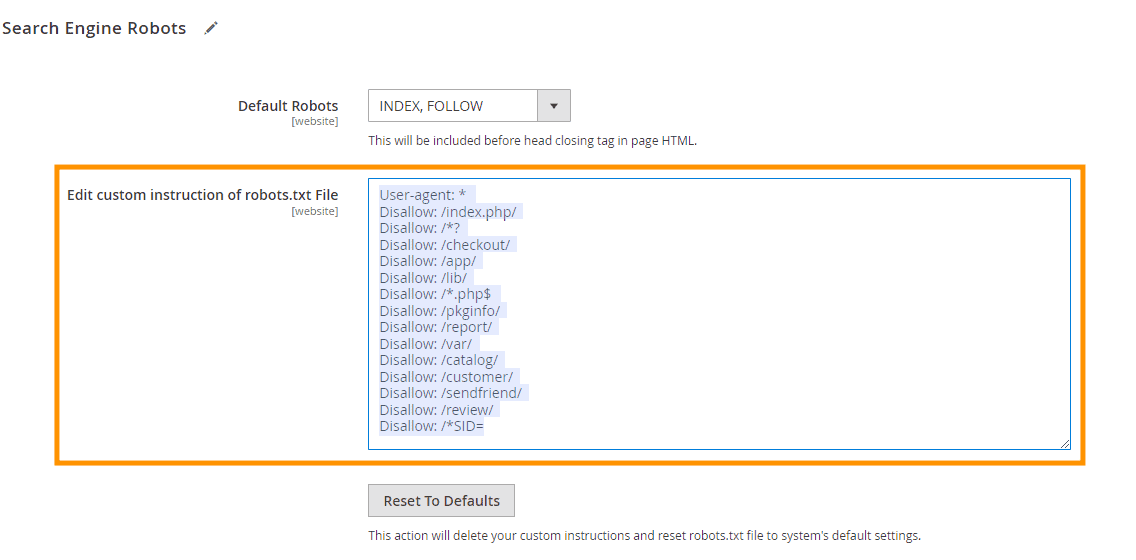This screenshot has width=1136, height=560.
Task: Click the textarea resize handle corner
Action: pyautogui.click(x=1065, y=444)
